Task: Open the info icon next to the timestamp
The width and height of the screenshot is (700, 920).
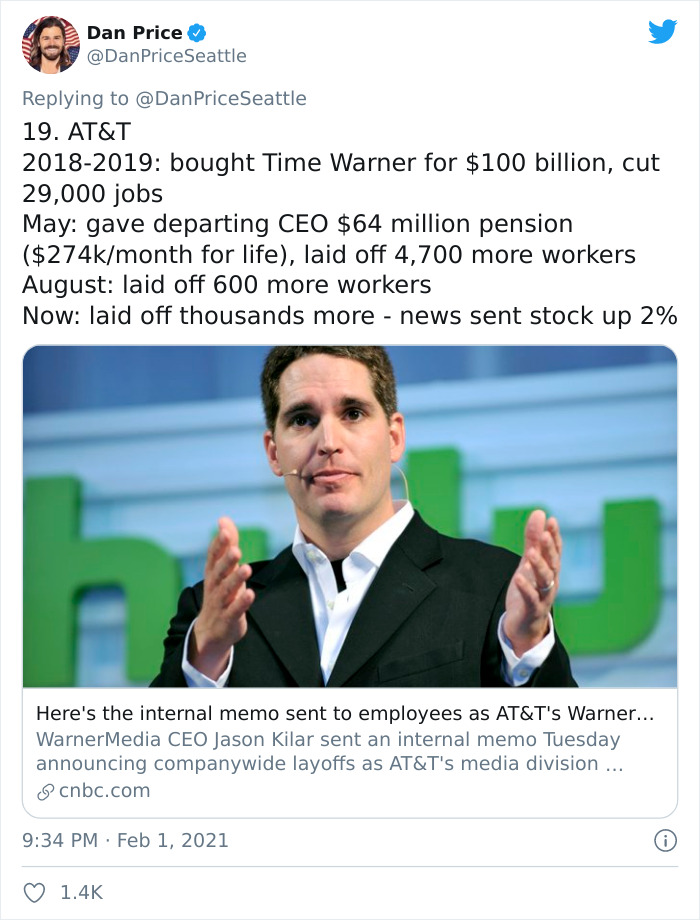Action: pyautogui.click(x=667, y=841)
